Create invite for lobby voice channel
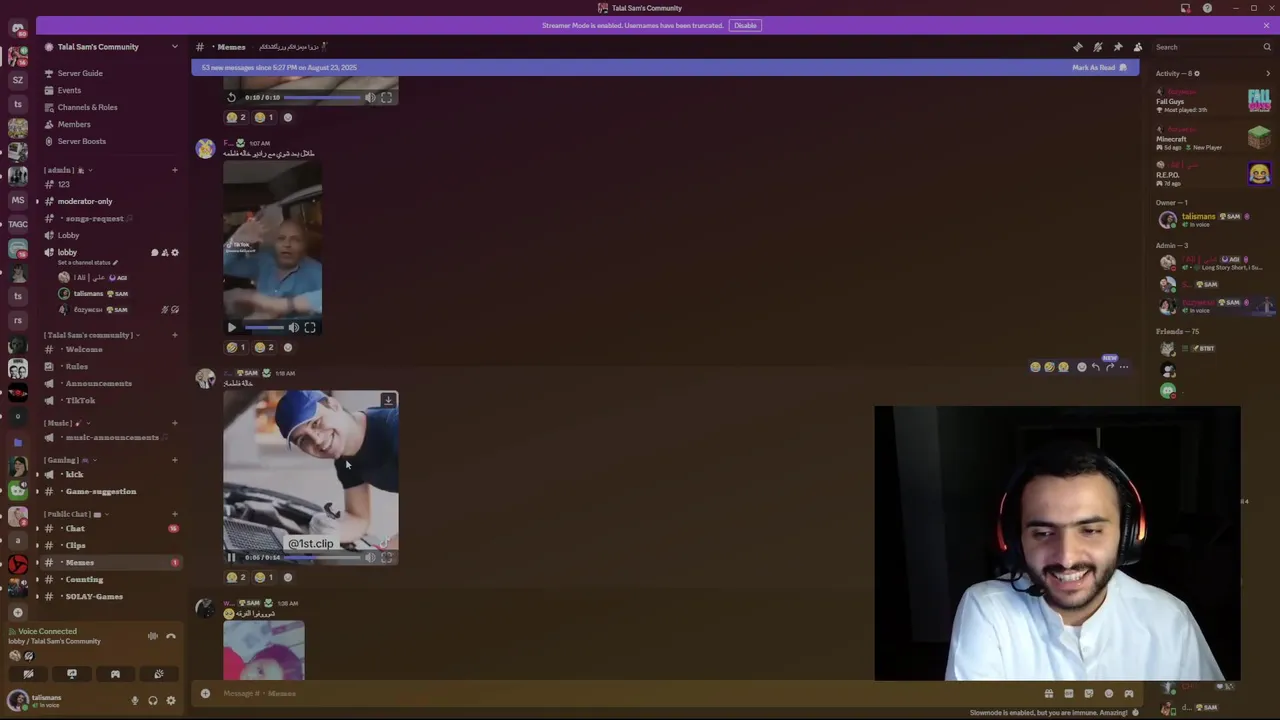This screenshot has width=1280, height=720. (165, 252)
